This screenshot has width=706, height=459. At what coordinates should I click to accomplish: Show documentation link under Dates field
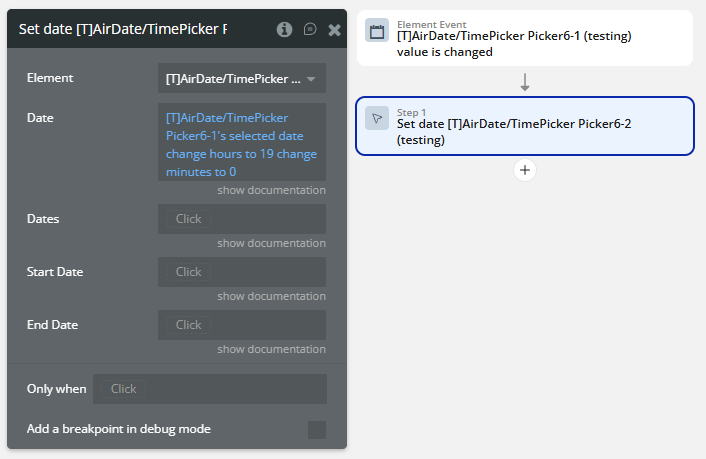click(271, 243)
